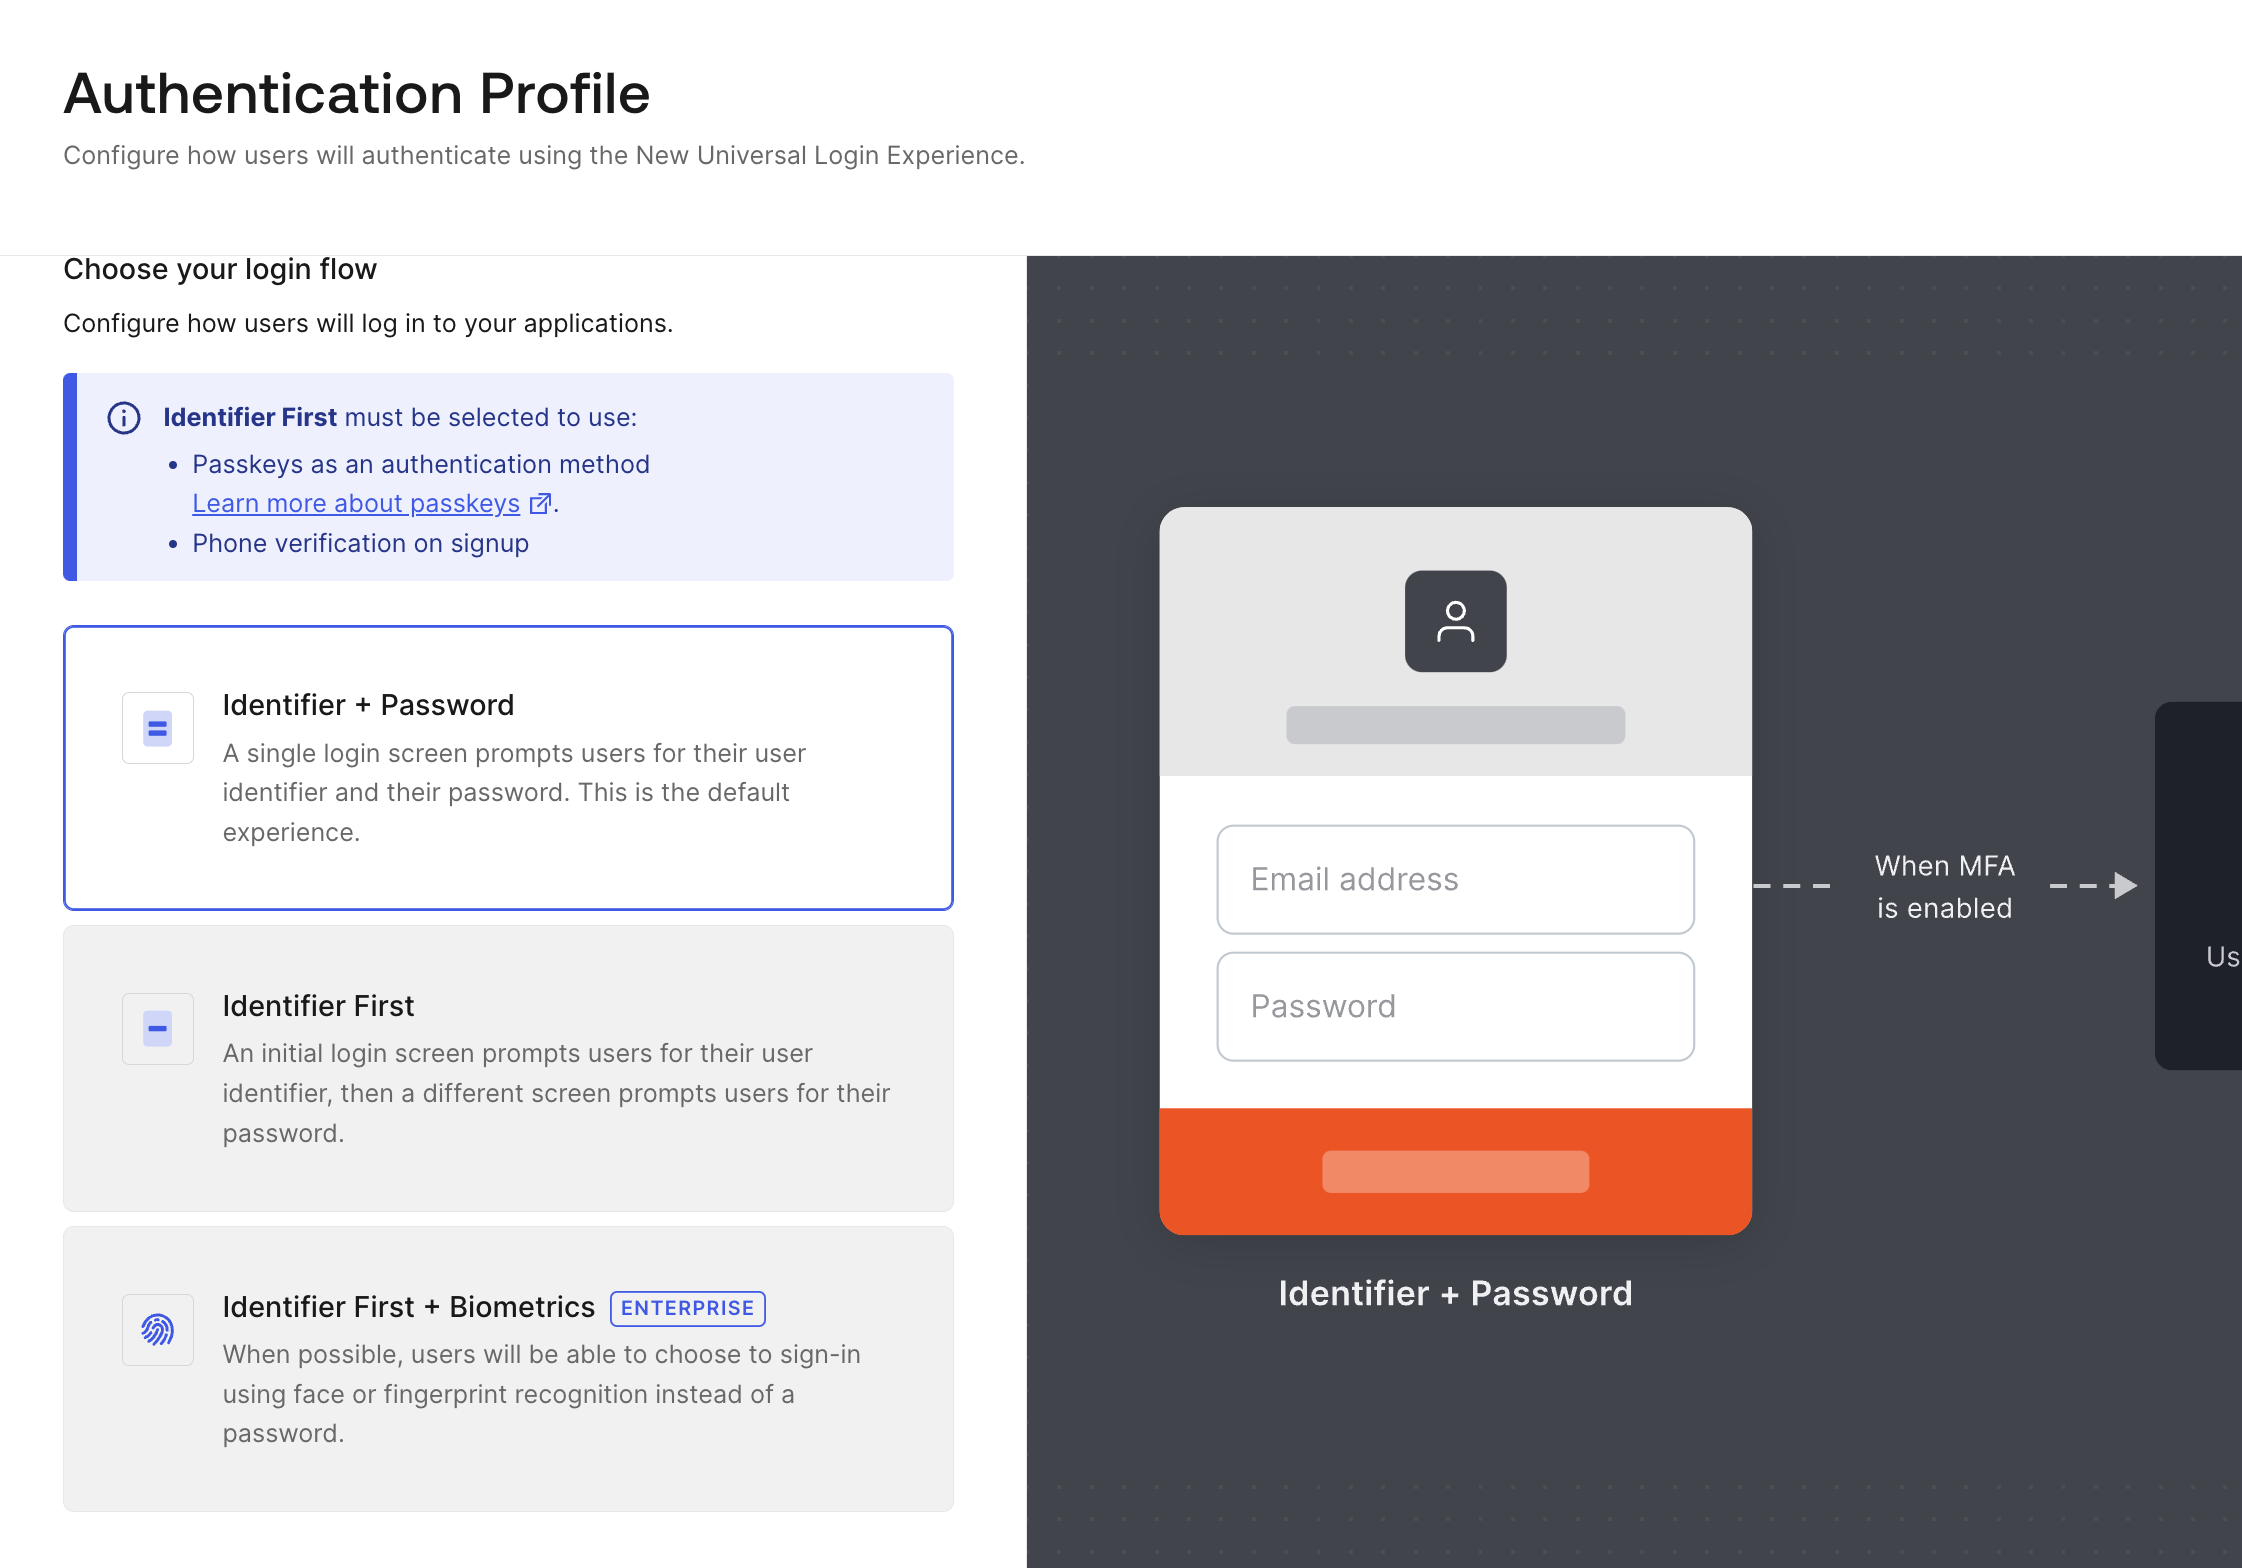Click the partially visible dark MFA card
Viewport: 2242px width, 1568px height.
tap(2198, 886)
